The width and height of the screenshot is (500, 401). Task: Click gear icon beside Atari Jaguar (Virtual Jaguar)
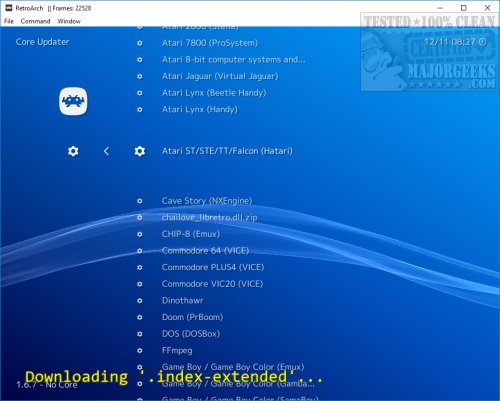pyautogui.click(x=140, y=76)
